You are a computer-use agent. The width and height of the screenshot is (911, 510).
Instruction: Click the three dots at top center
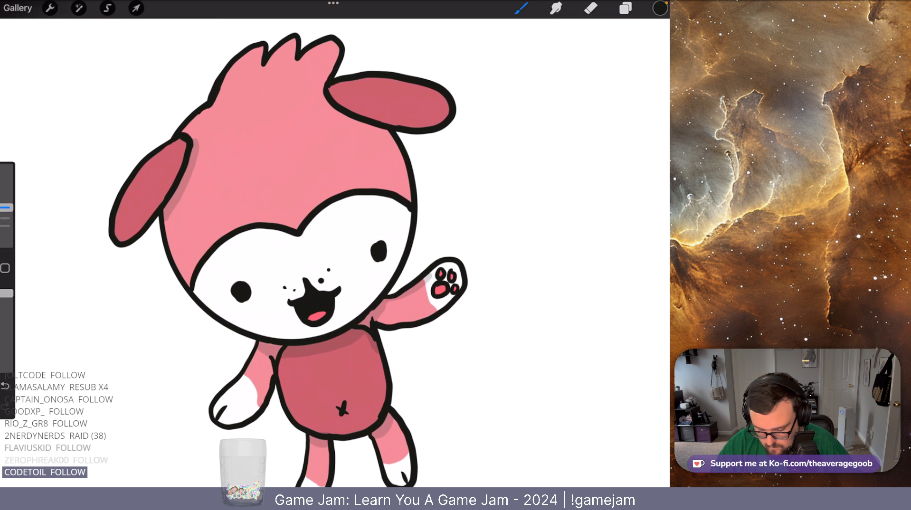(x=333, y=3)
